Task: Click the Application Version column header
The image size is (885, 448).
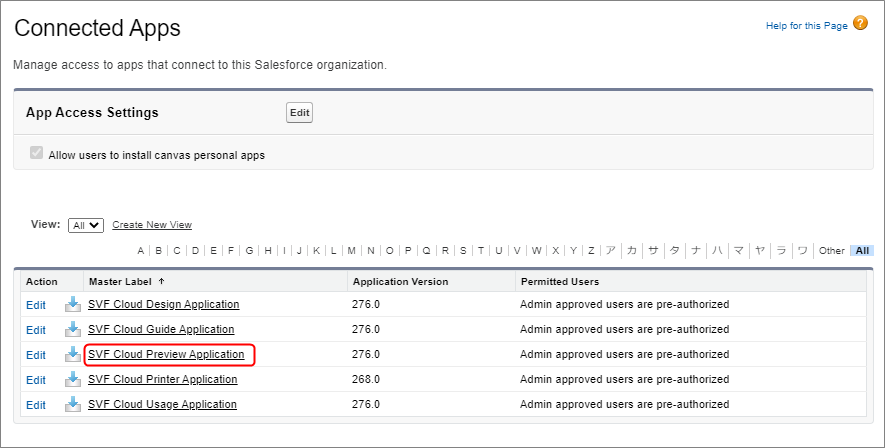Action: click(x=400, y=282)
